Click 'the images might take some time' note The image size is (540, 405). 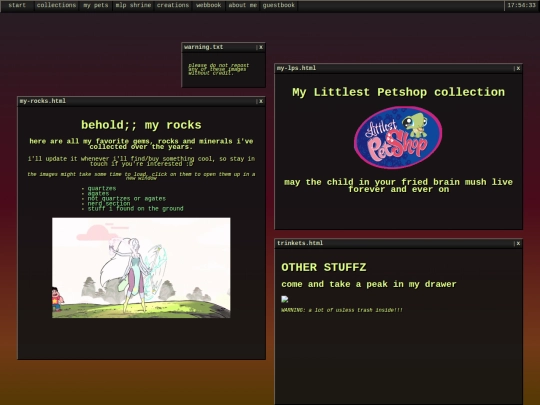141,176
